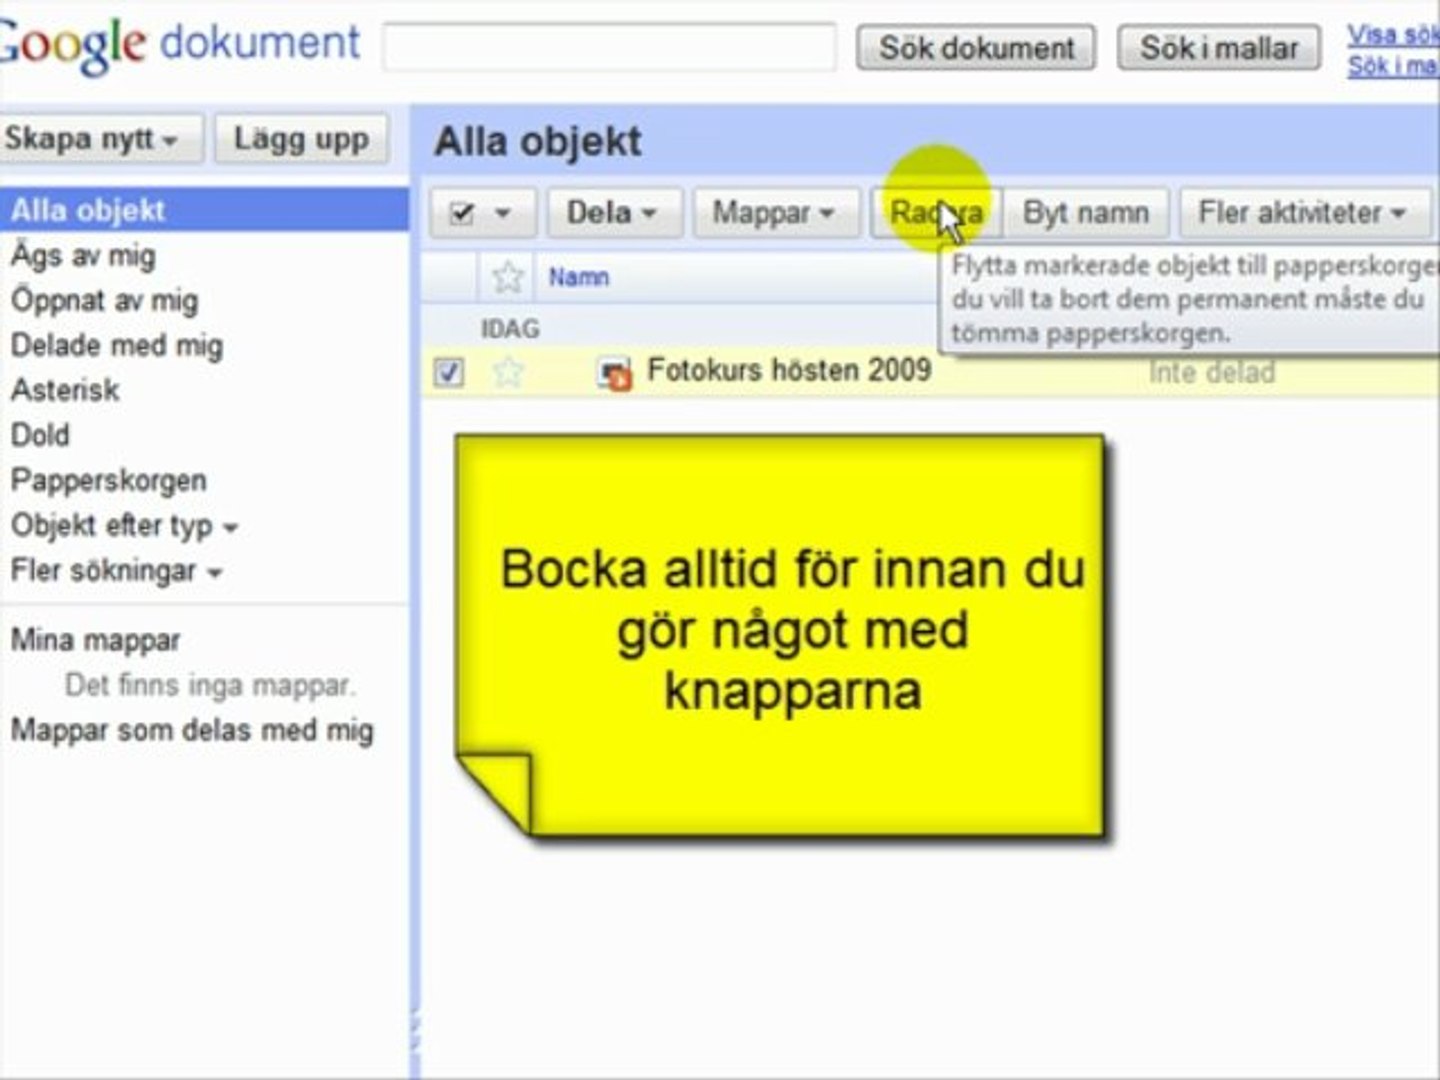Click the Byt namn button

pyautogui.click(x=1086, y=212)
